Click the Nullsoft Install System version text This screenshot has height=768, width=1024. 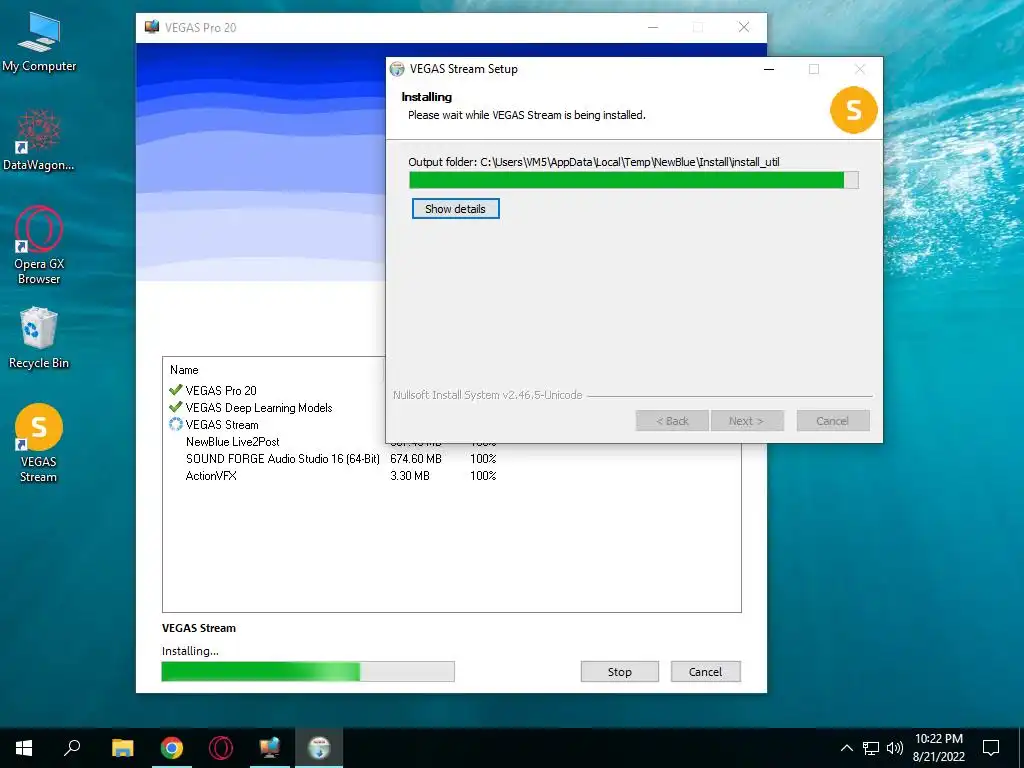click(x=487, y=395)
